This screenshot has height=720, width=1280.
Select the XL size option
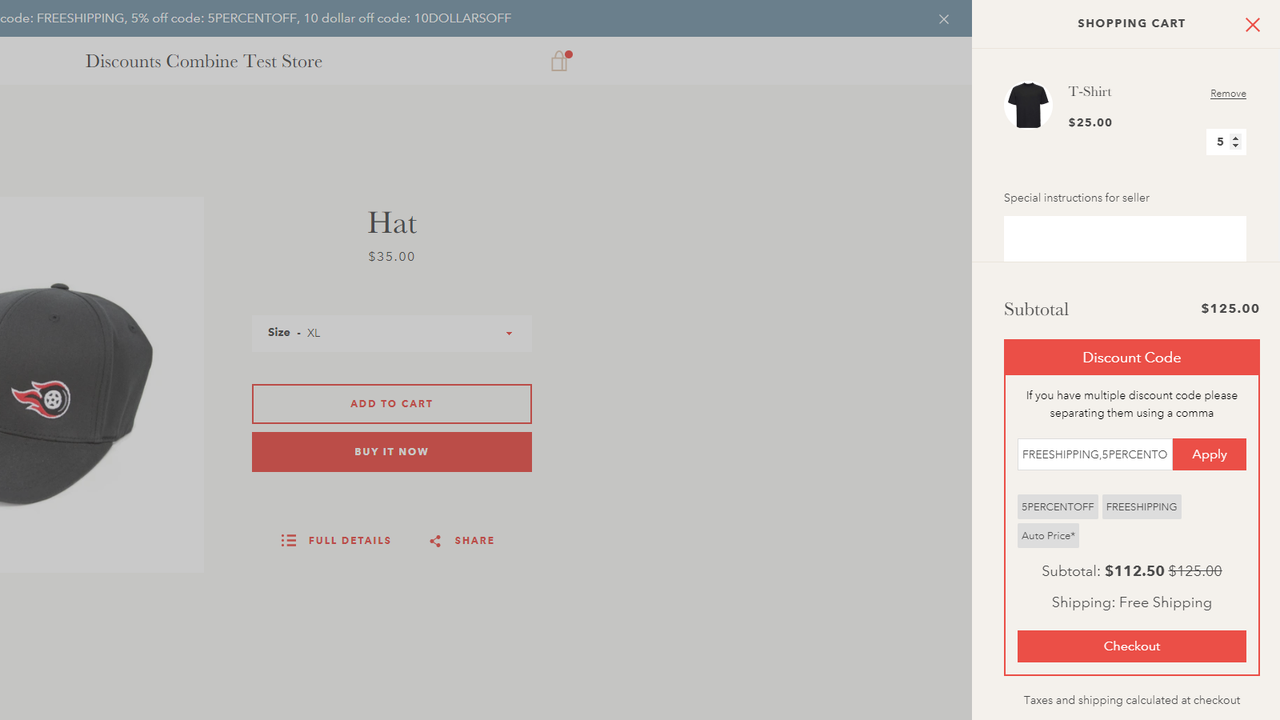(x=313, y=332)
